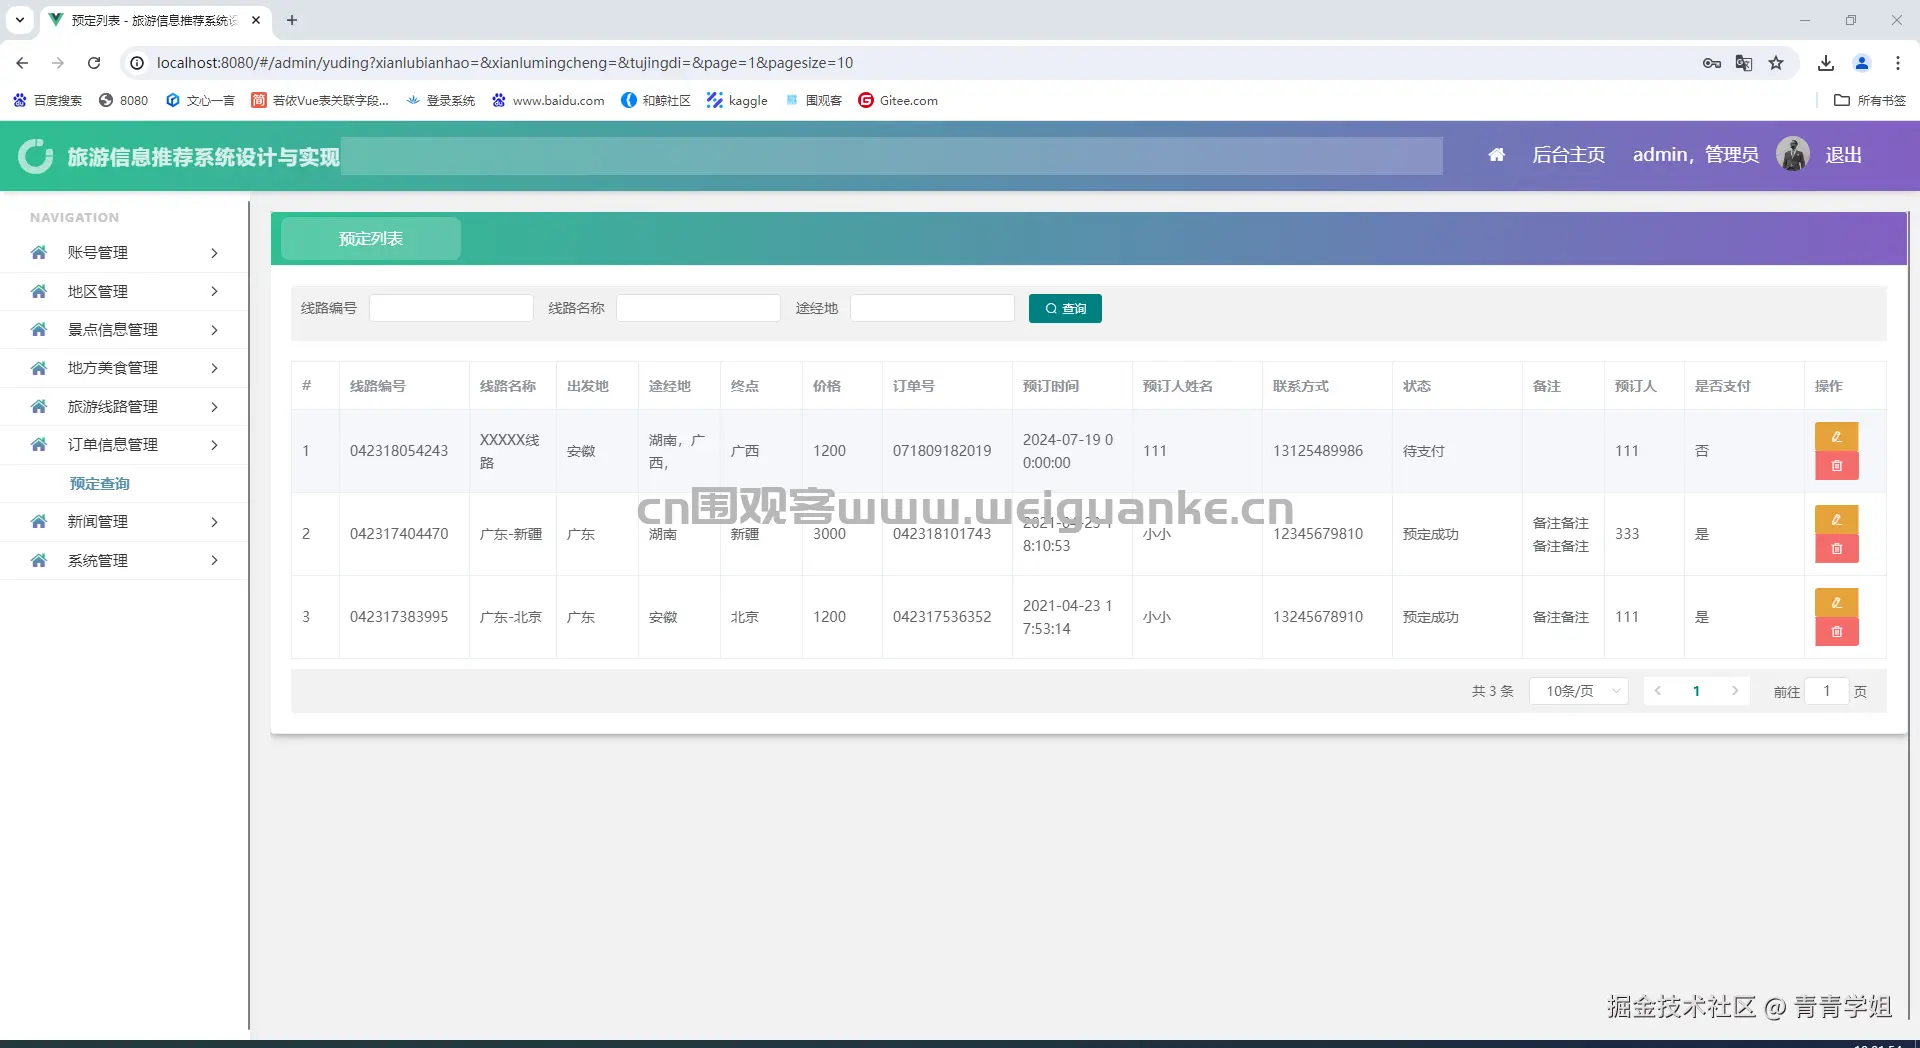Focus the 线路编号 input field
The width and height of the screenshot is (1920, 1048).
(x=451, y=308)
